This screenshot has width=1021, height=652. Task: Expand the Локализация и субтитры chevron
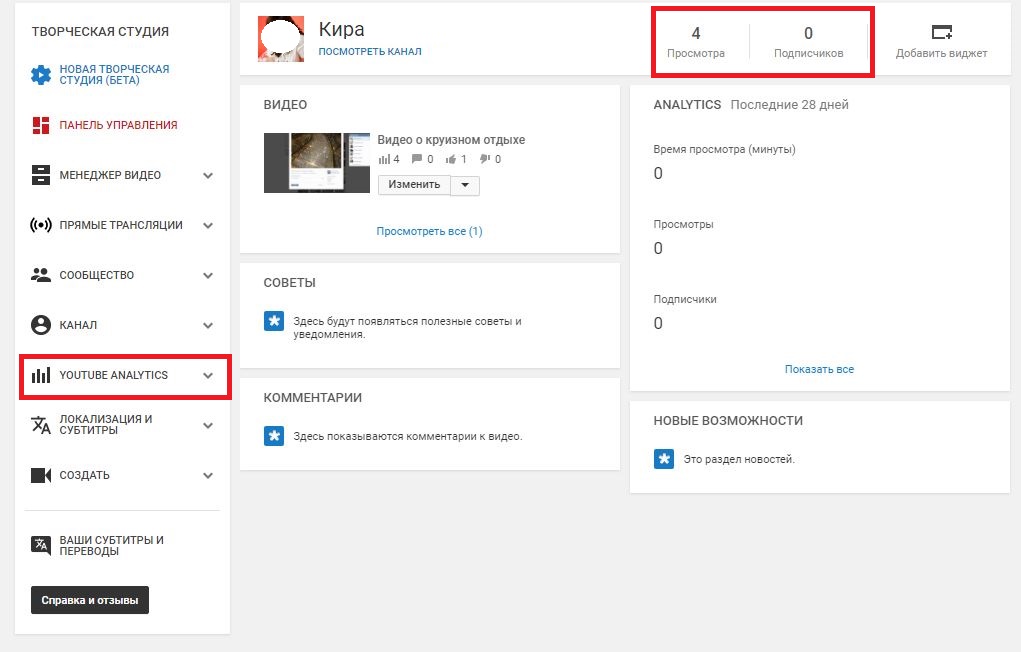208,425
